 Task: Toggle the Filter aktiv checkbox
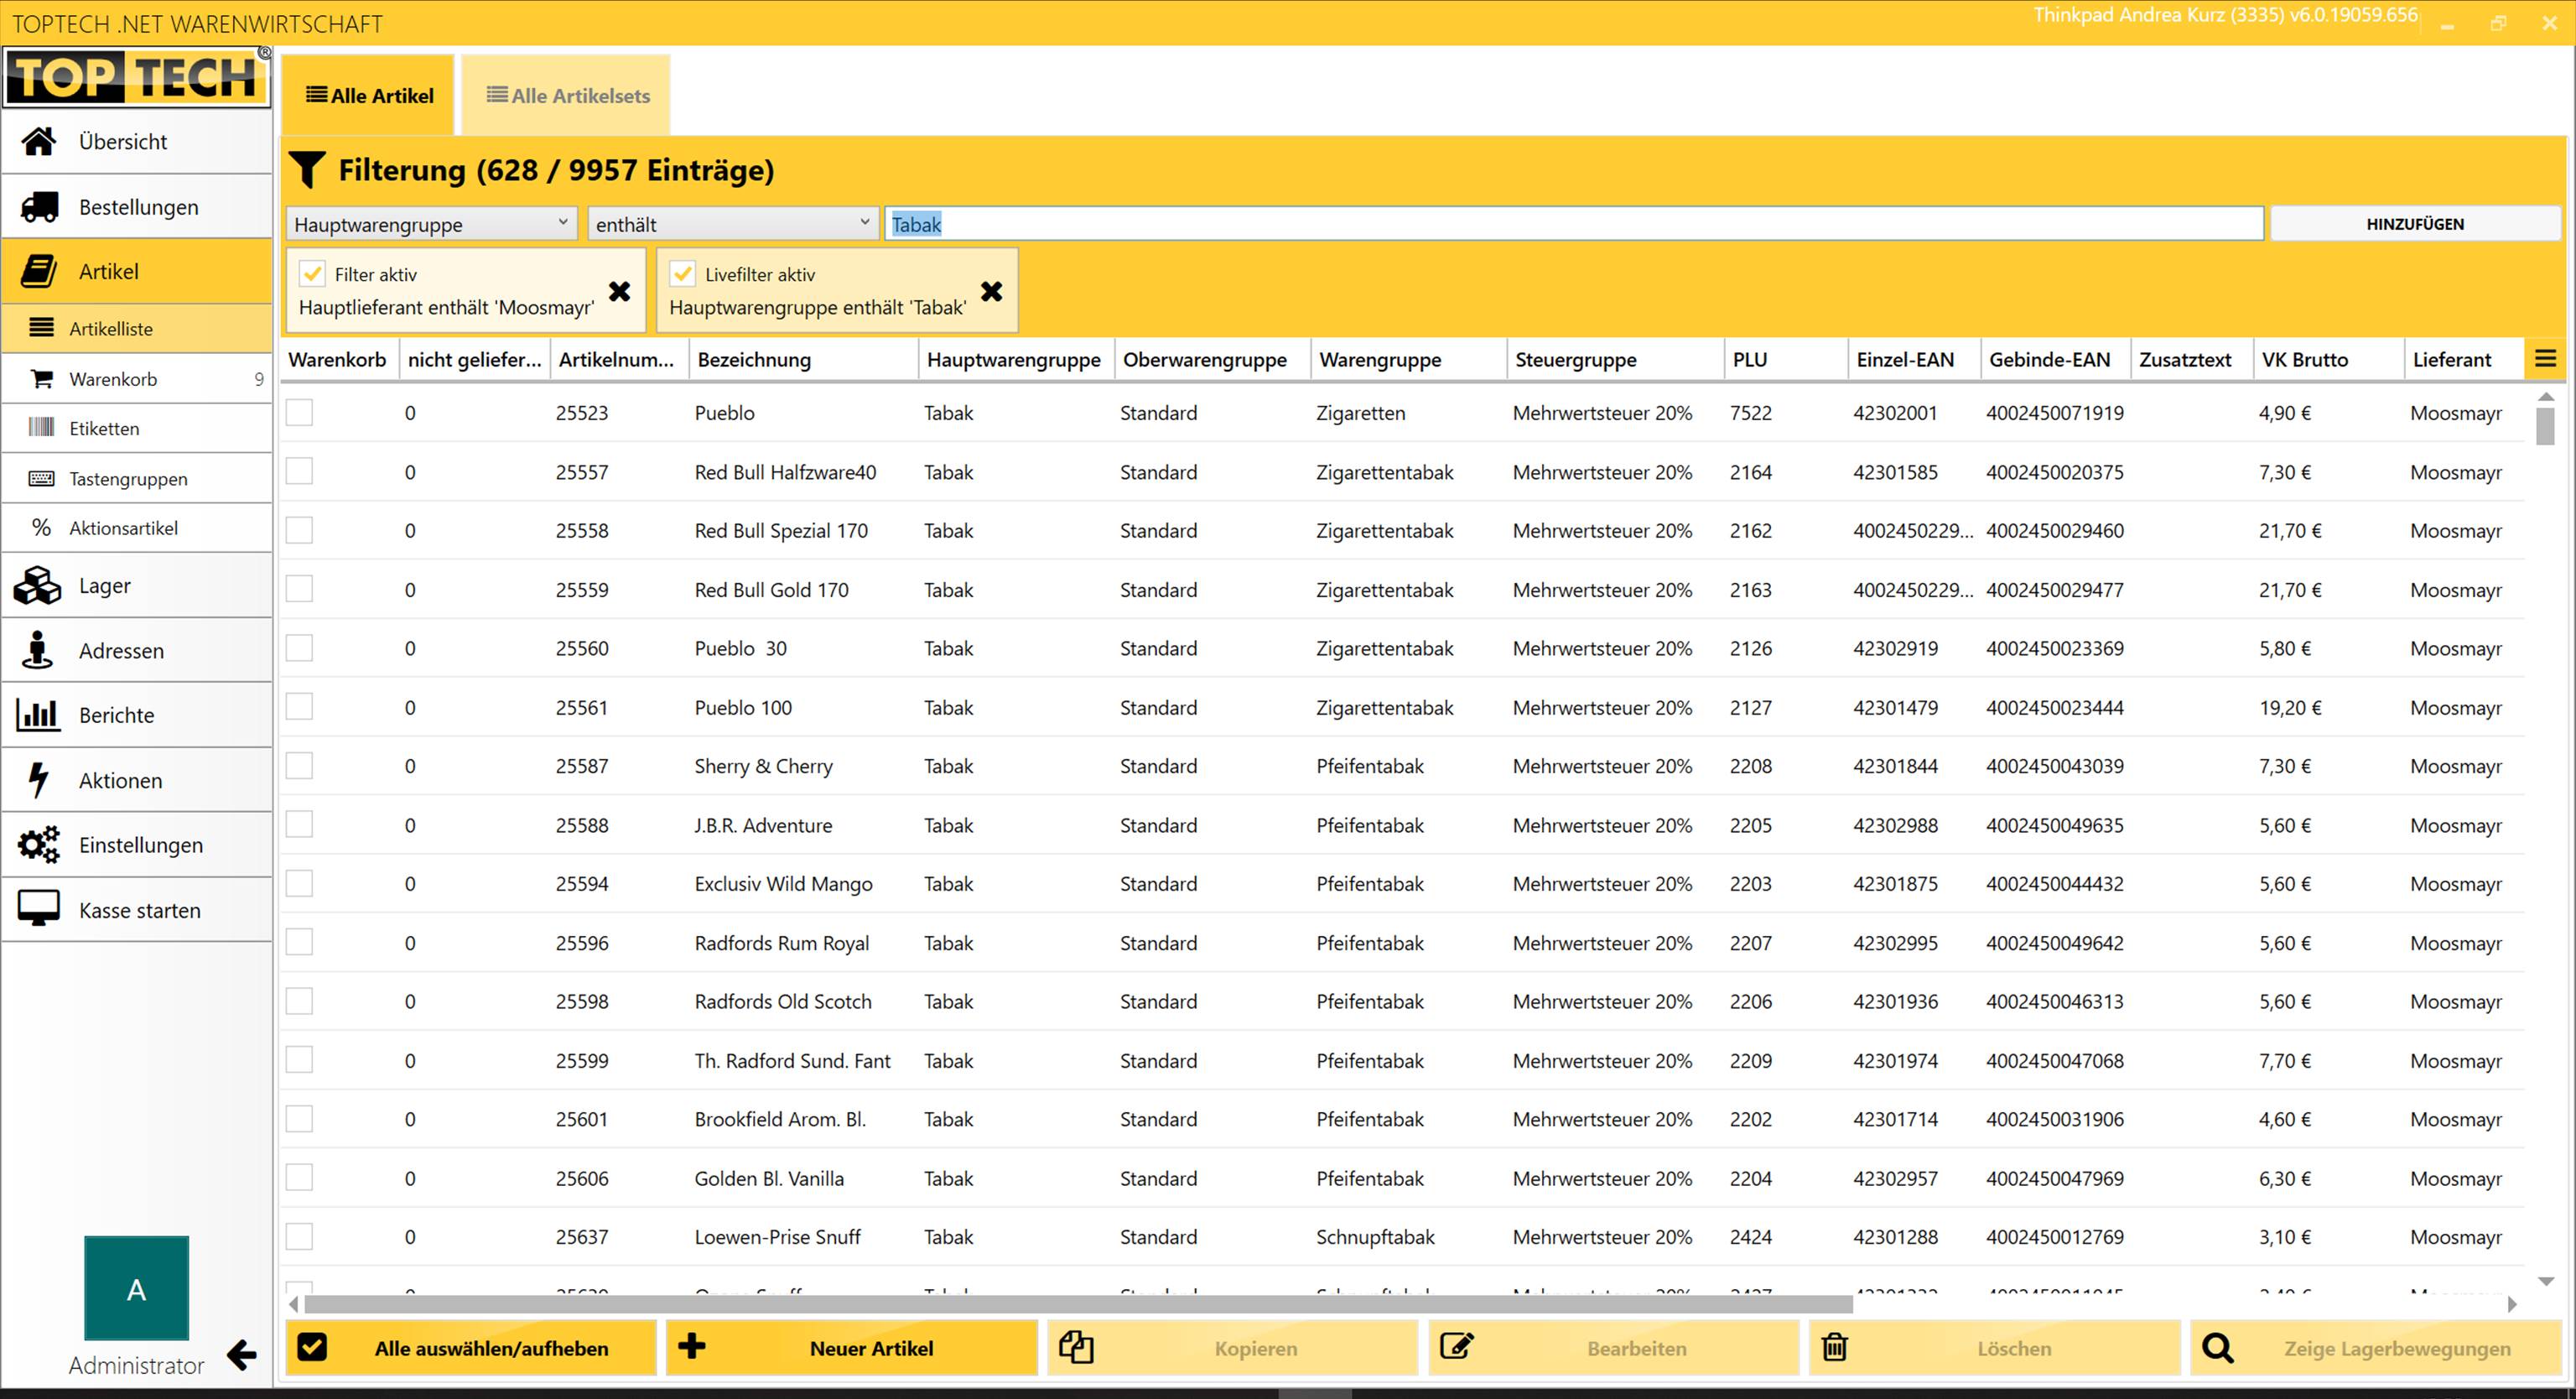[x=313, y=274]
